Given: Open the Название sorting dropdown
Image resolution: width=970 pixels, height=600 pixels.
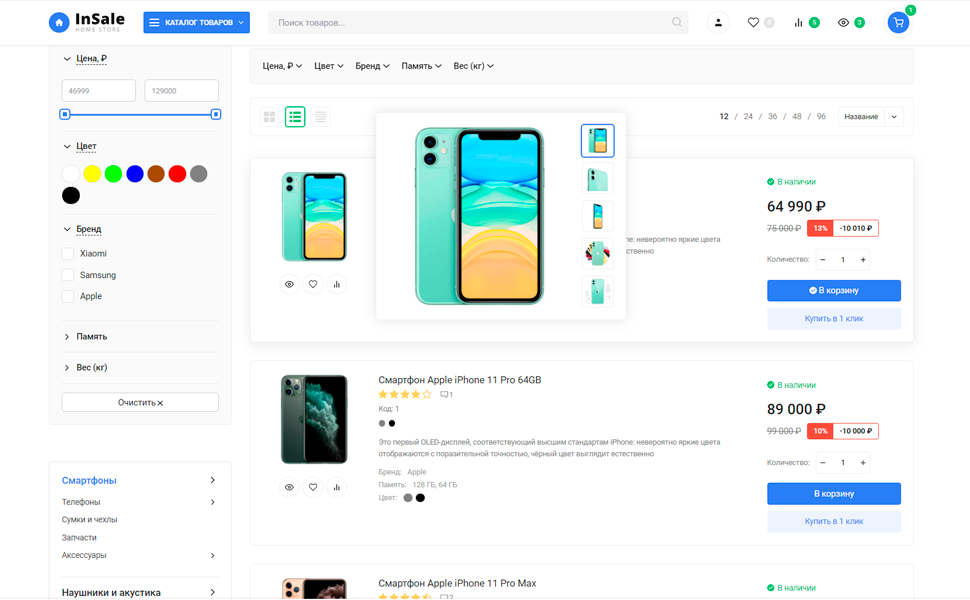Looking at the screenshot, I should [x=870, y=117].
